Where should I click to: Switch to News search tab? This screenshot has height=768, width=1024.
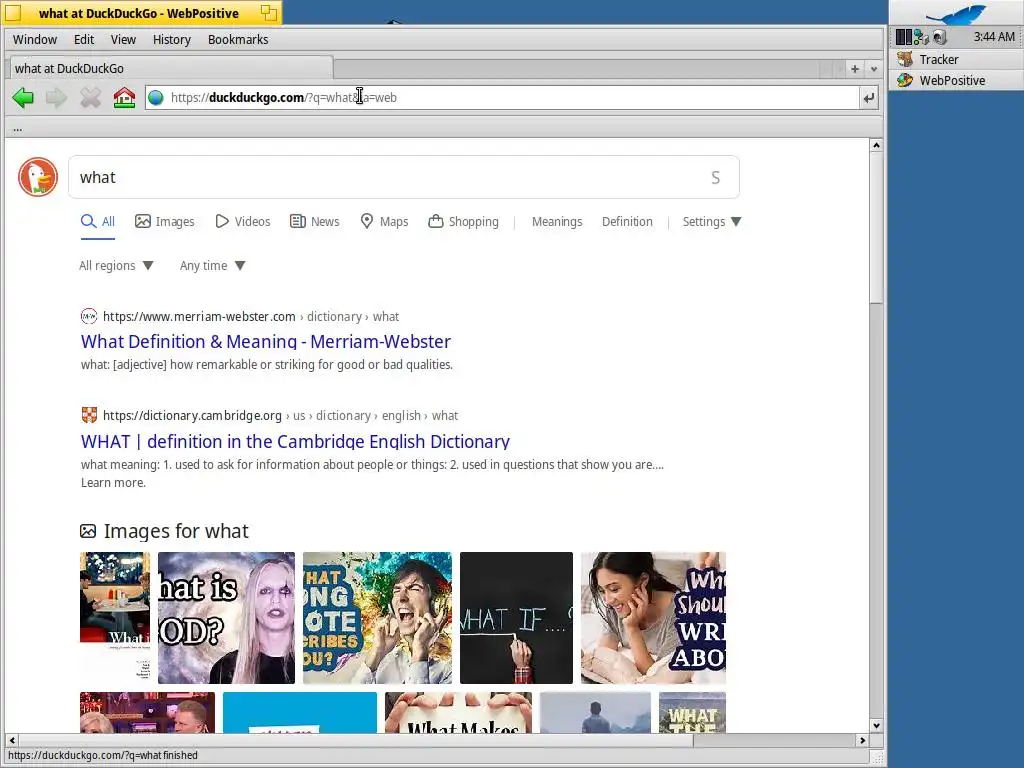(315, 221)
